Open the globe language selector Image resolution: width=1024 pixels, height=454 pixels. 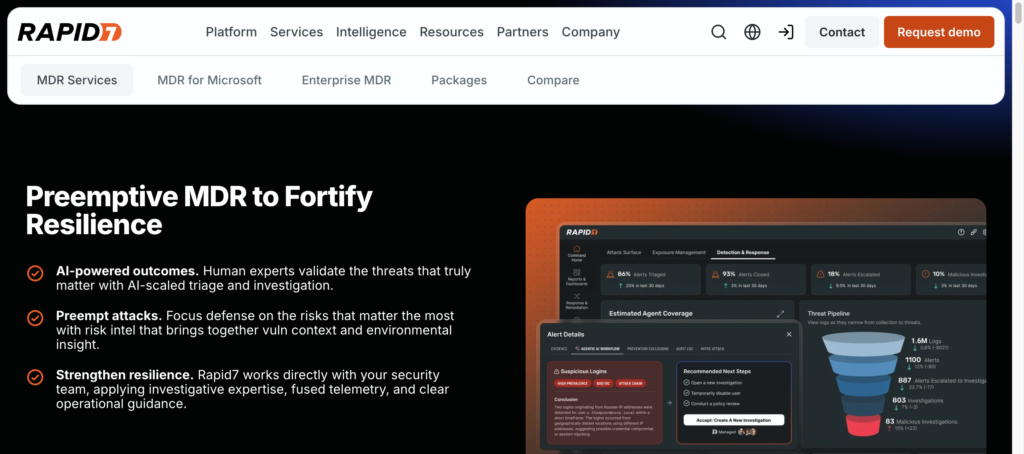pyautogui.click(x=752, y=32)
